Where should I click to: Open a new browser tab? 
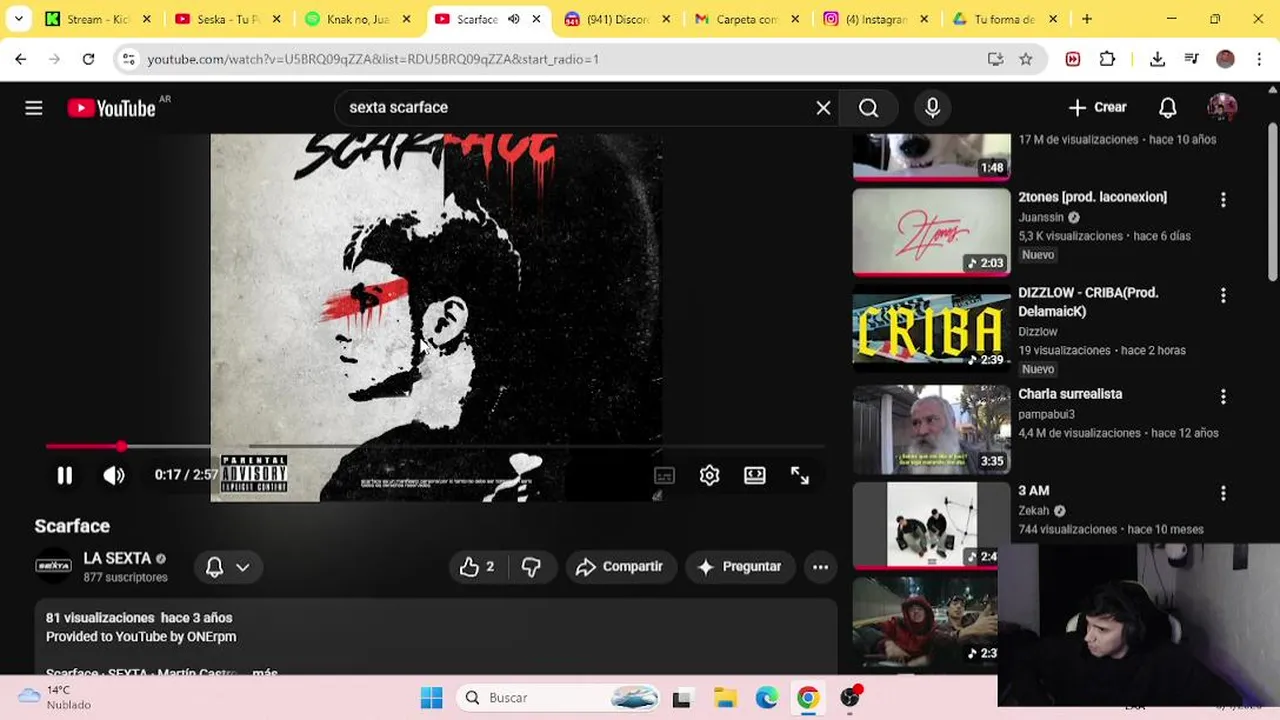coord(1087,19)
